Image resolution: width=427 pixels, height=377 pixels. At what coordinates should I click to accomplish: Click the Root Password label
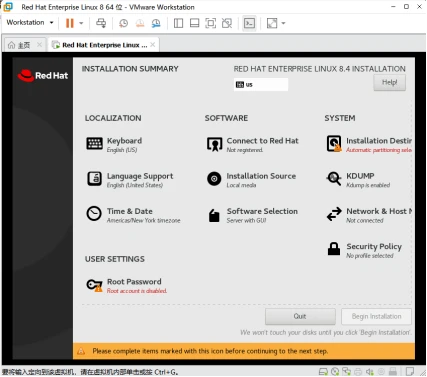click(x=134, y=282)
